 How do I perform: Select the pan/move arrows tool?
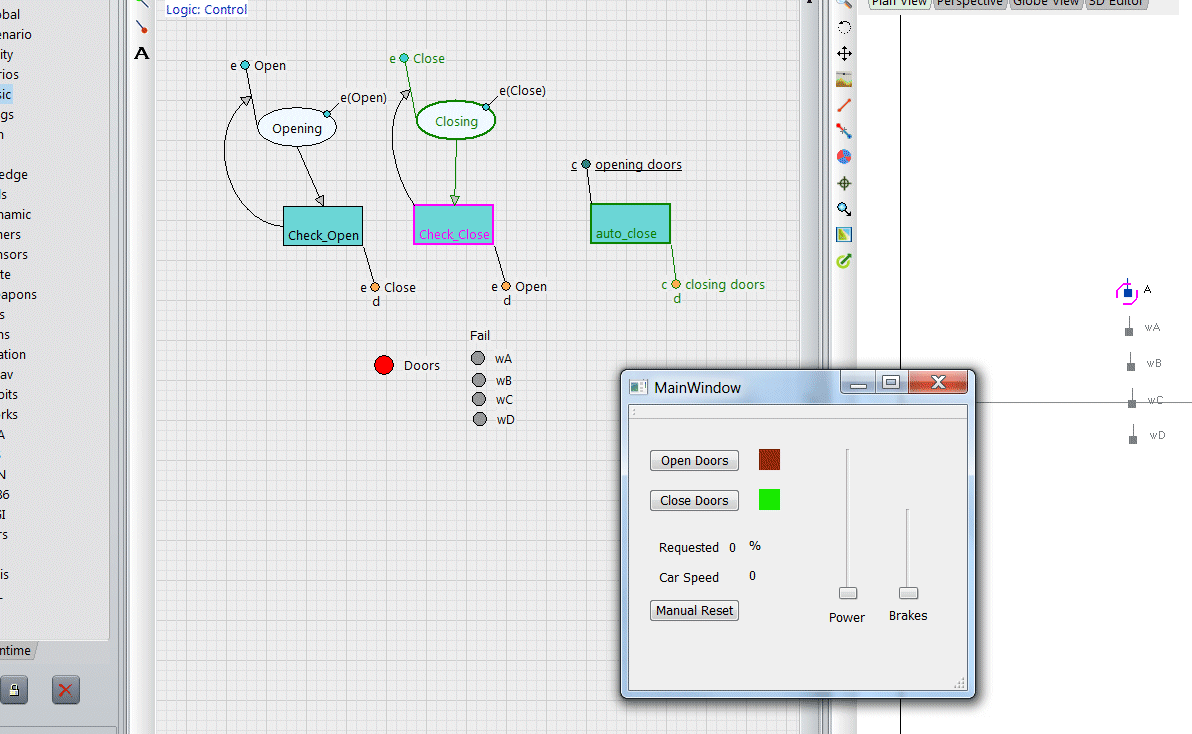(x=844, y=54)
